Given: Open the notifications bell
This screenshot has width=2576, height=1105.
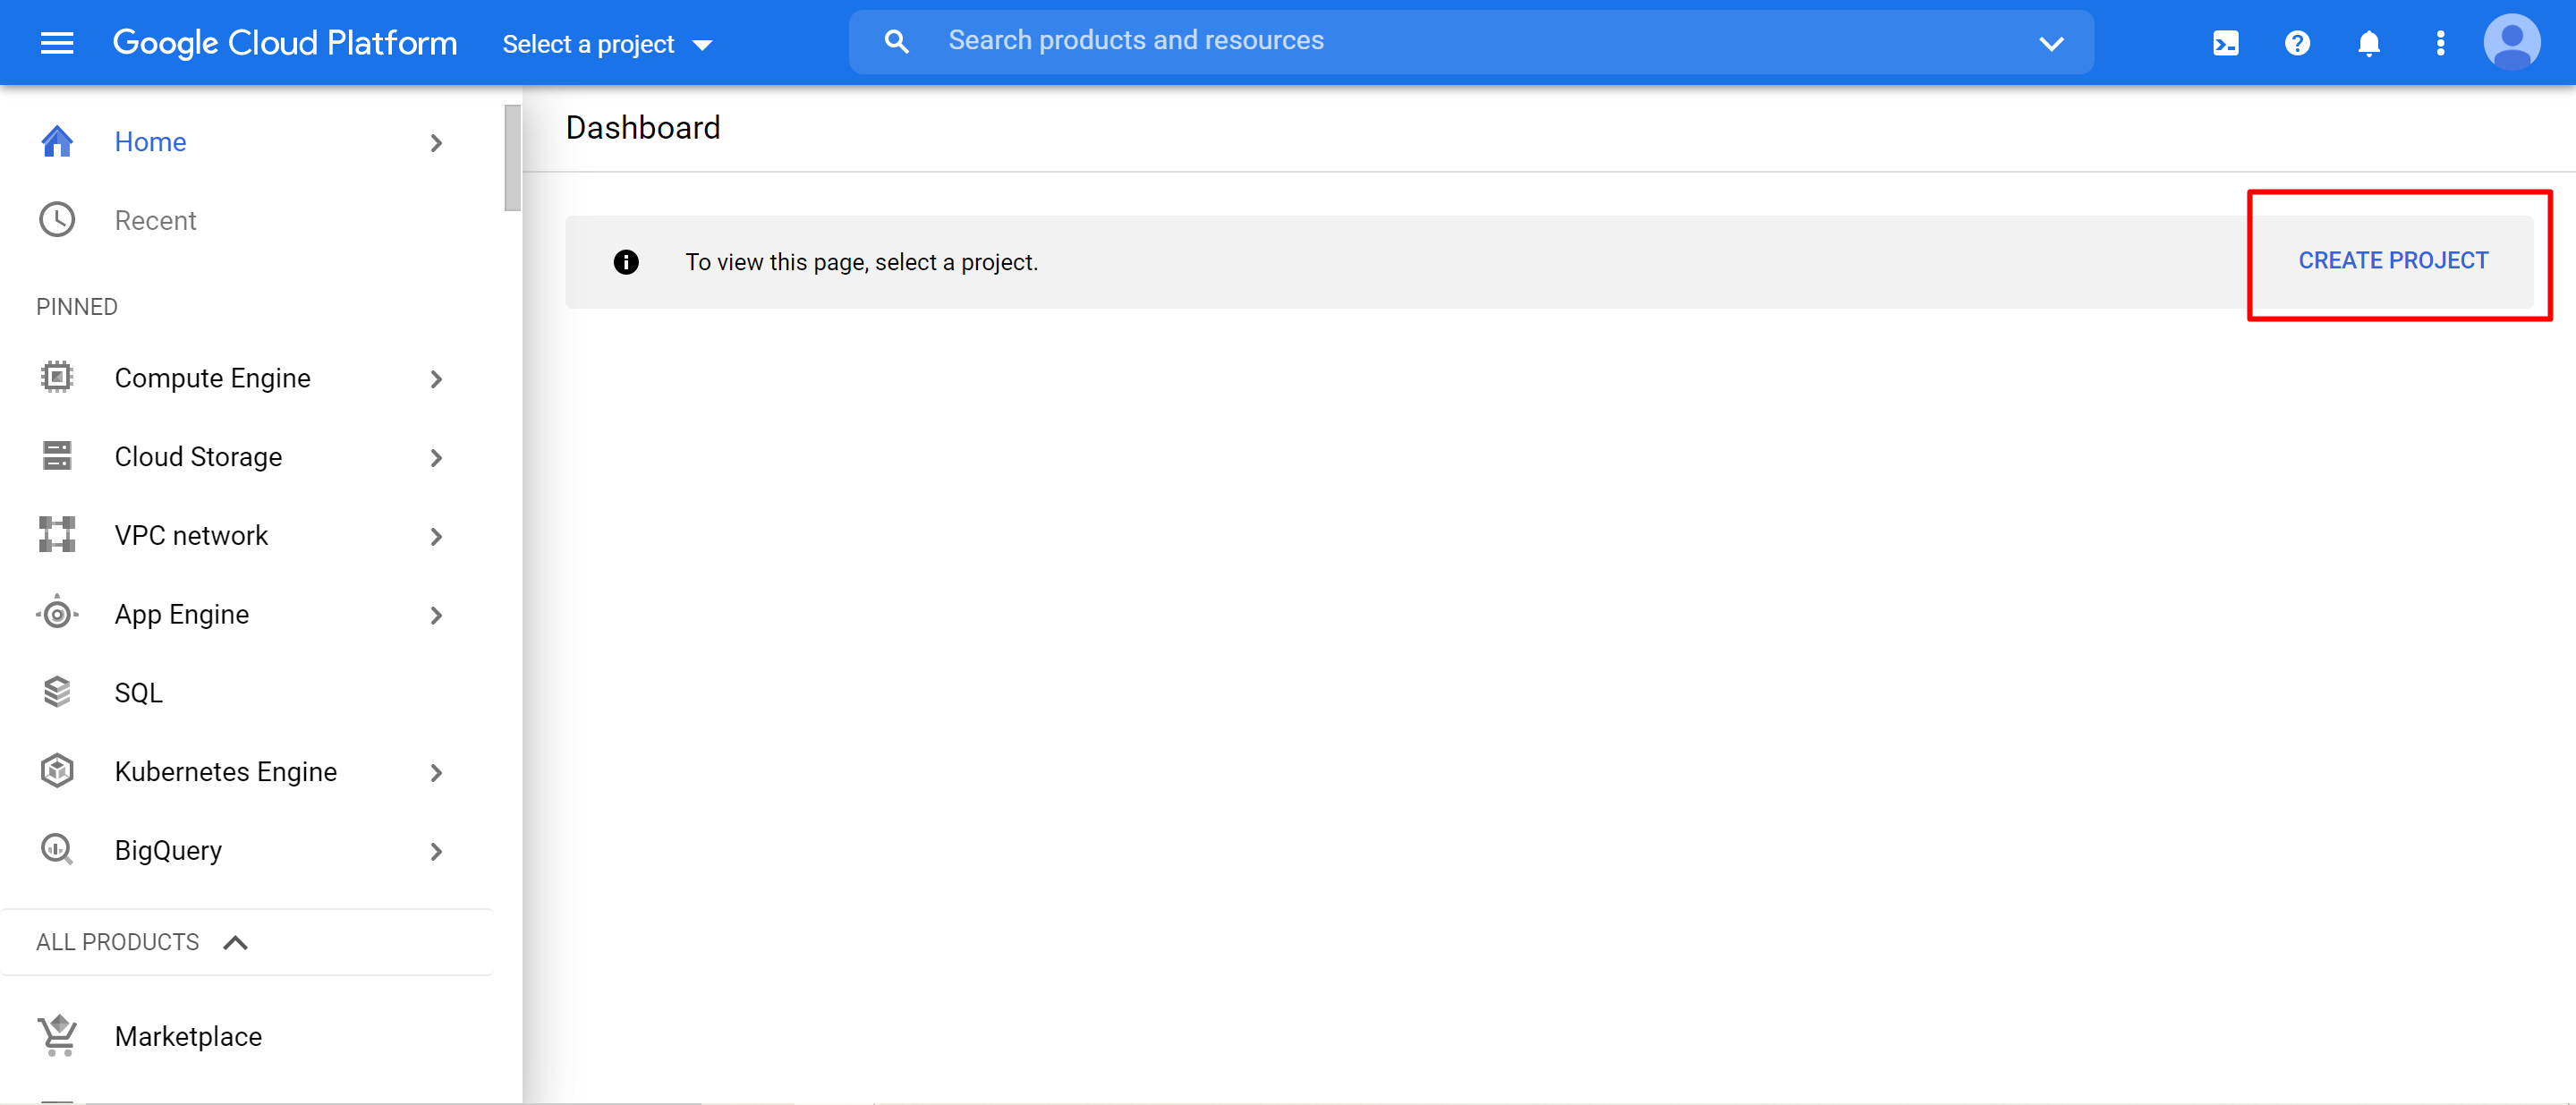Looking at the screenshot, I should [2368, 43].
